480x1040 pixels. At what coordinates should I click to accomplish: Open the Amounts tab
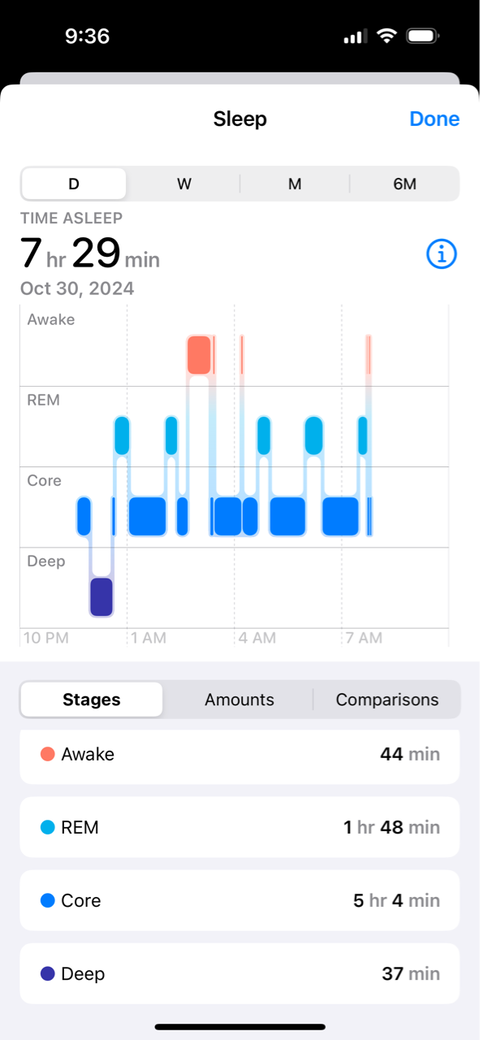coord(239,699)
